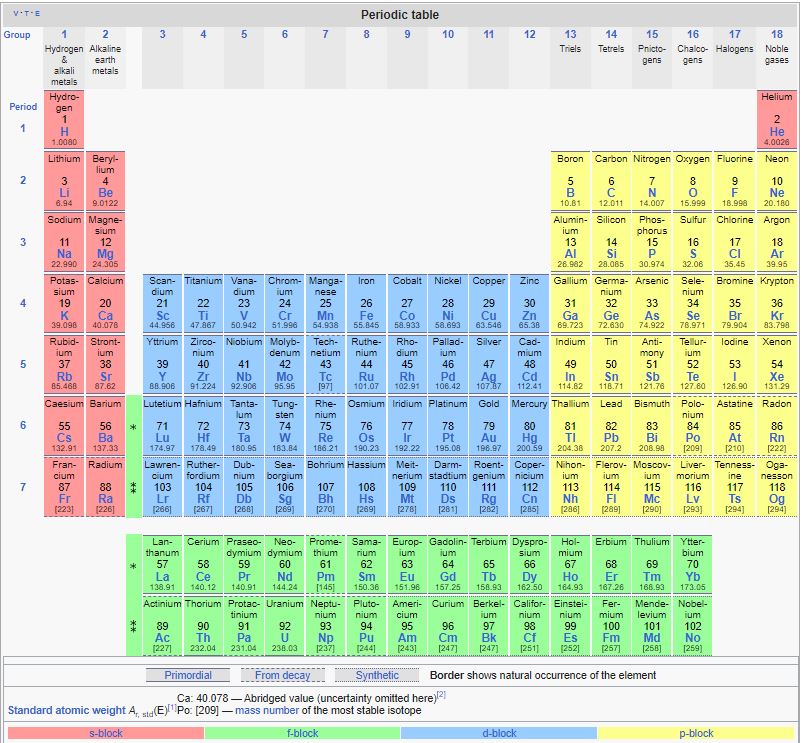The height and width of the screenshot is (743, 802).
Task: Click the Iodine I symbol
Action: (734, 377)
